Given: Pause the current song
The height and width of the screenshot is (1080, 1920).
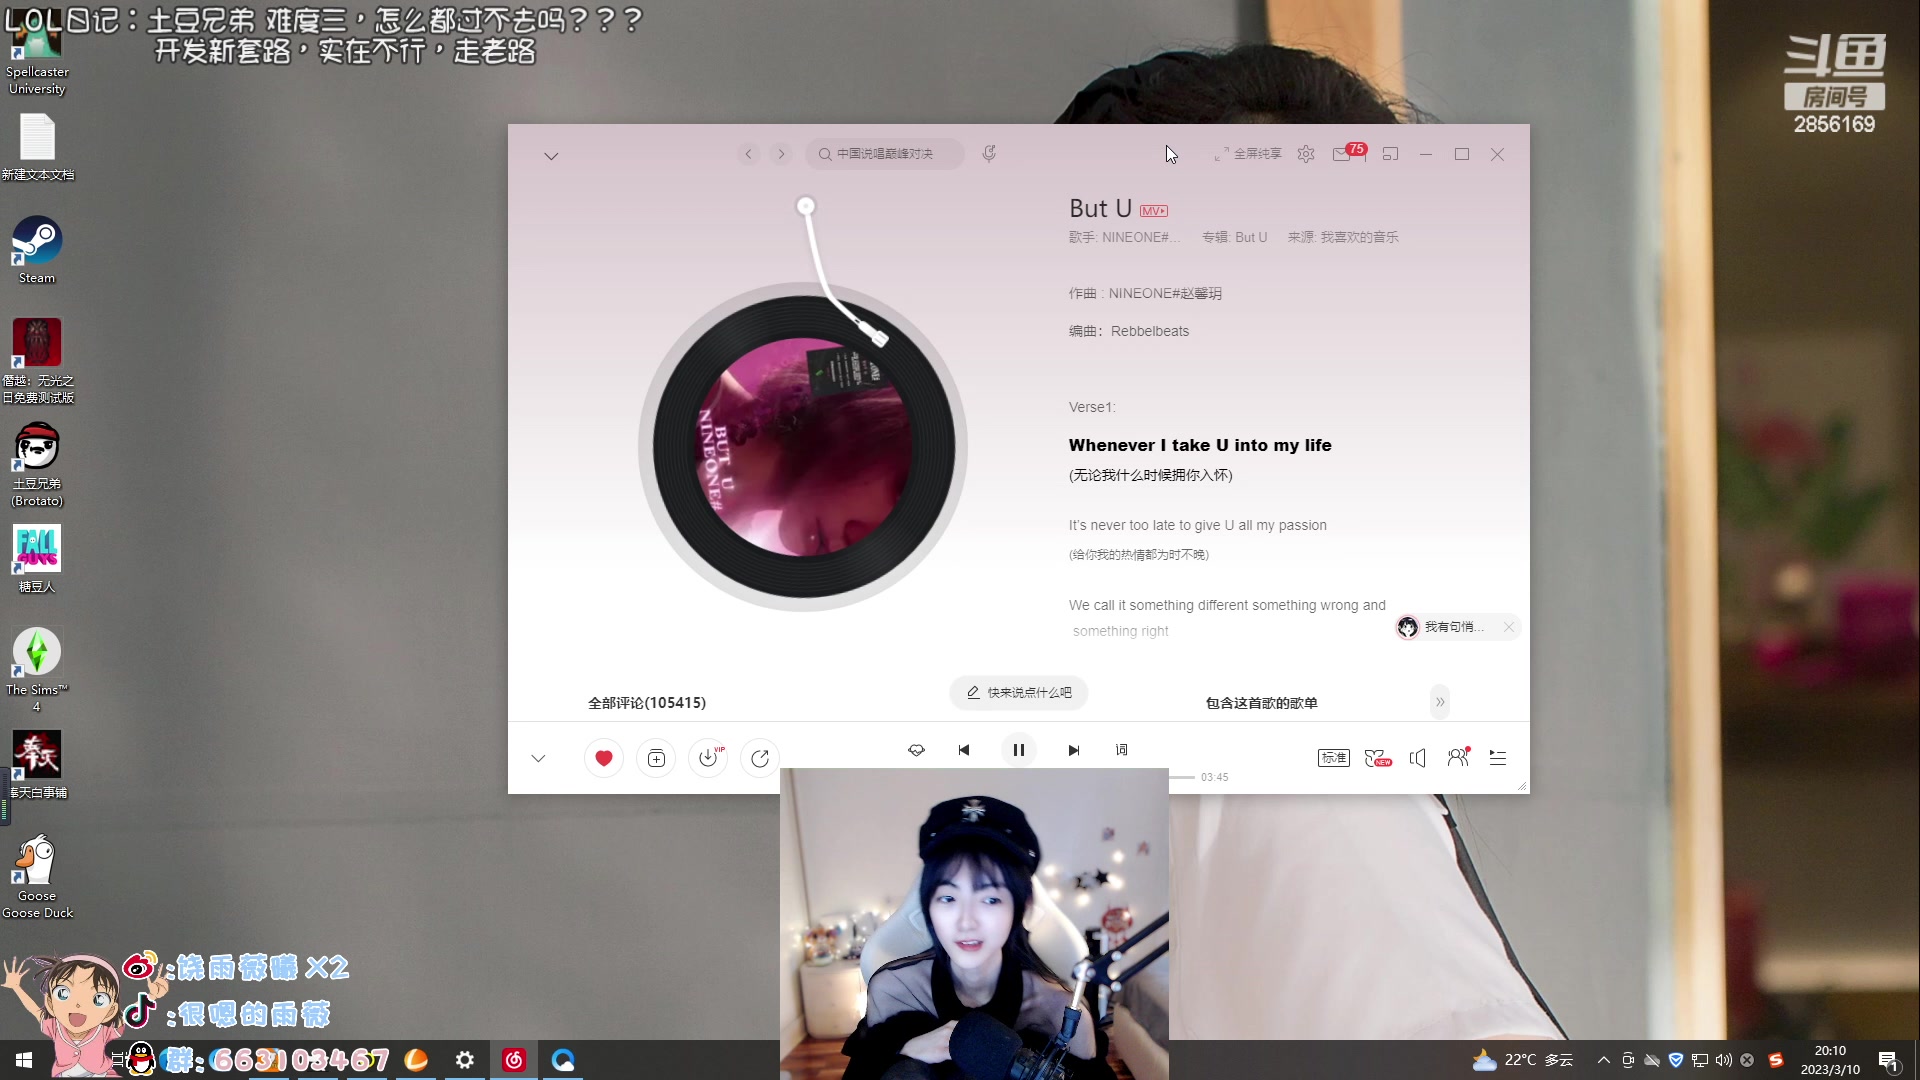Looking at the screenshot, I should click(x=1019, y=750).
